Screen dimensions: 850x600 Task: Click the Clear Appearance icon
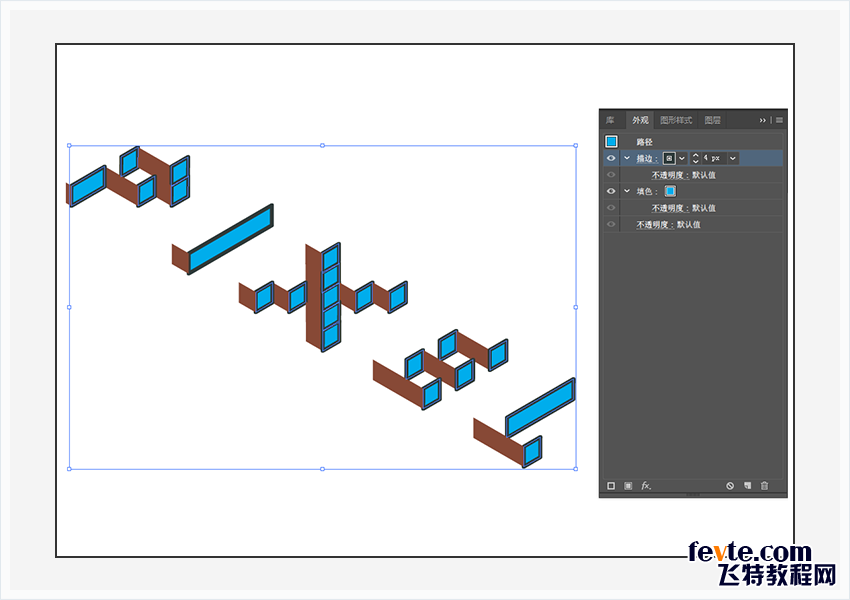[x=730, y=486]
